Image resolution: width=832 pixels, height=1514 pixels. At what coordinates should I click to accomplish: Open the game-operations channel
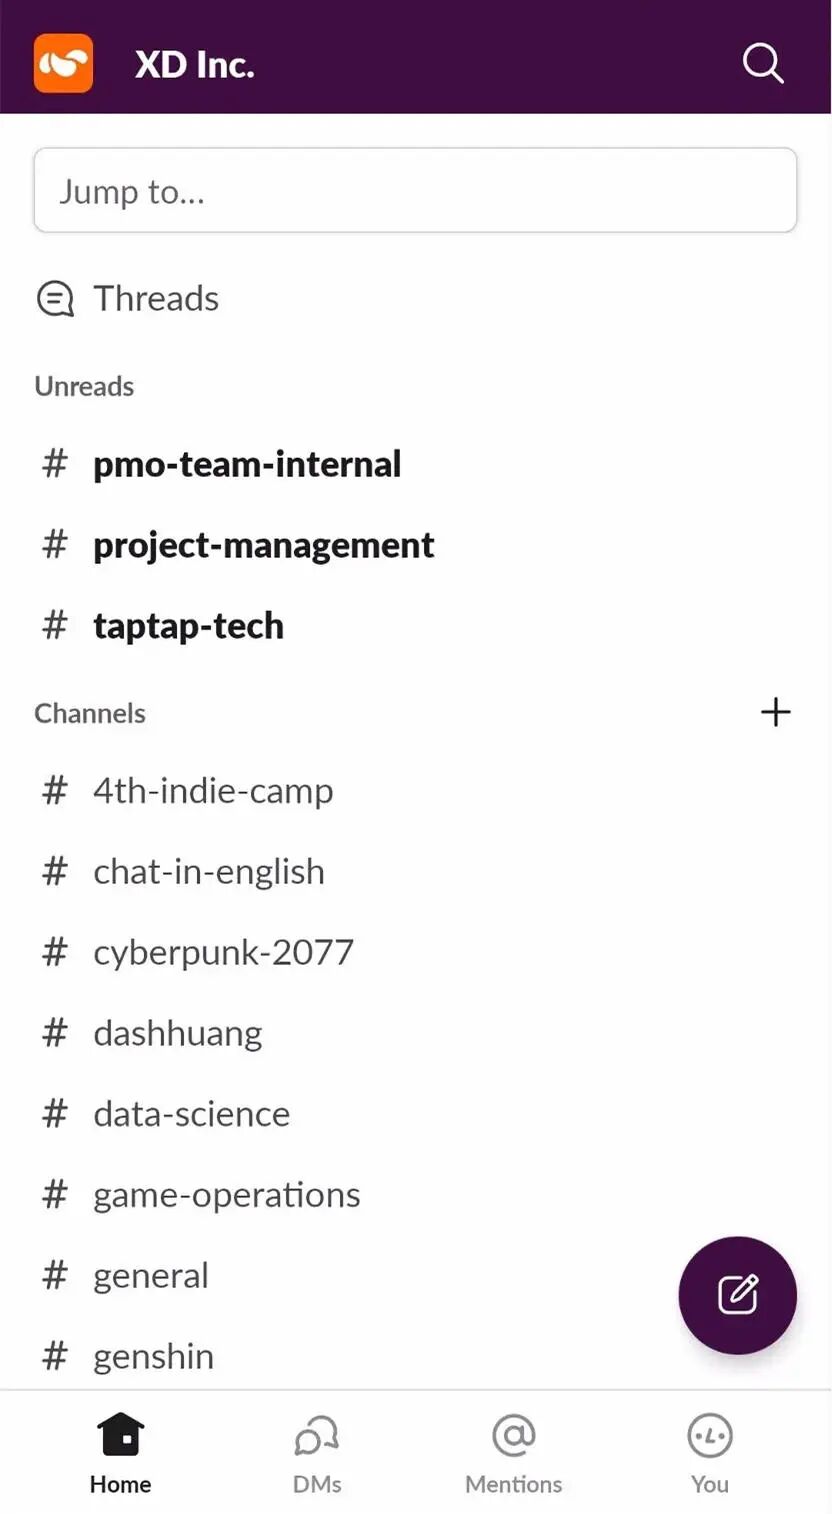coord(226,1195)
